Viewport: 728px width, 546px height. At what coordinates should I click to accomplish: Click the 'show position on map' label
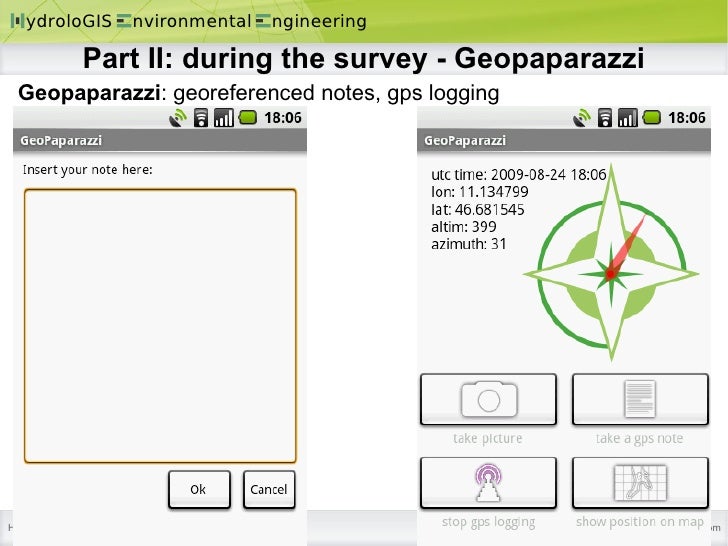[x=640, y=522]
